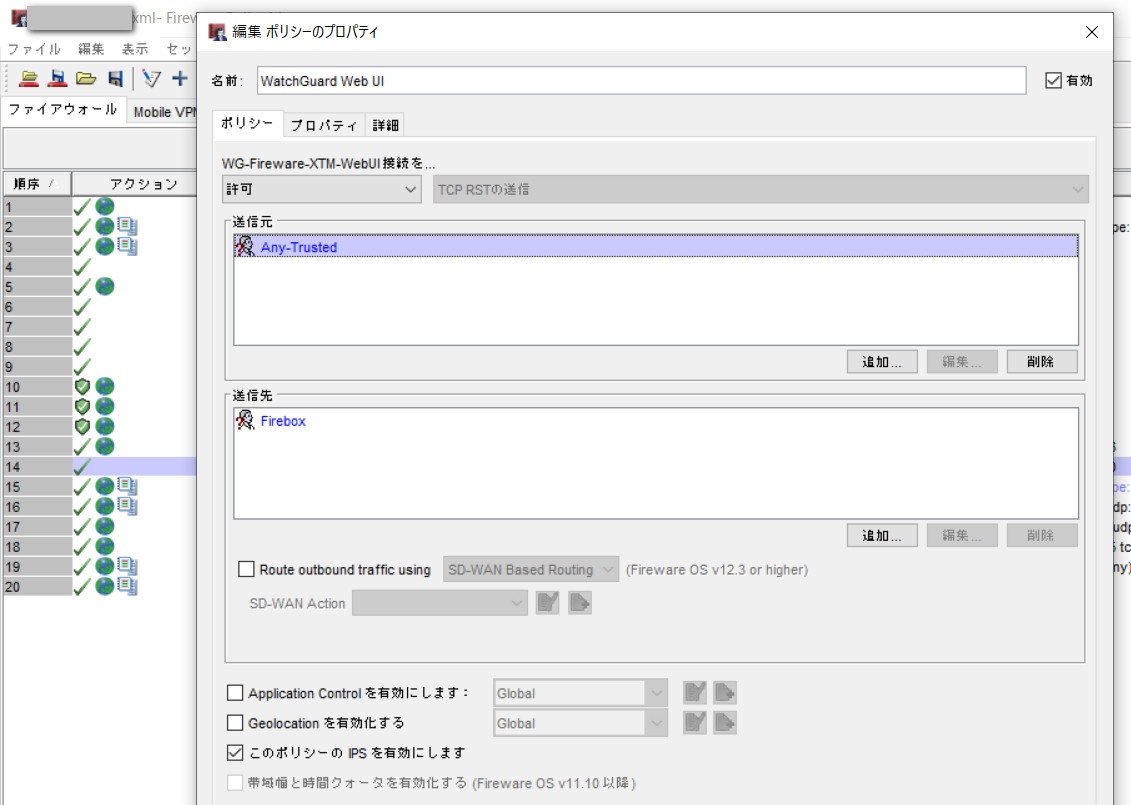Viewport: 1131px width, 805px height.
Task: Switch to the プロパティ tab
Action: pos(324,125)
